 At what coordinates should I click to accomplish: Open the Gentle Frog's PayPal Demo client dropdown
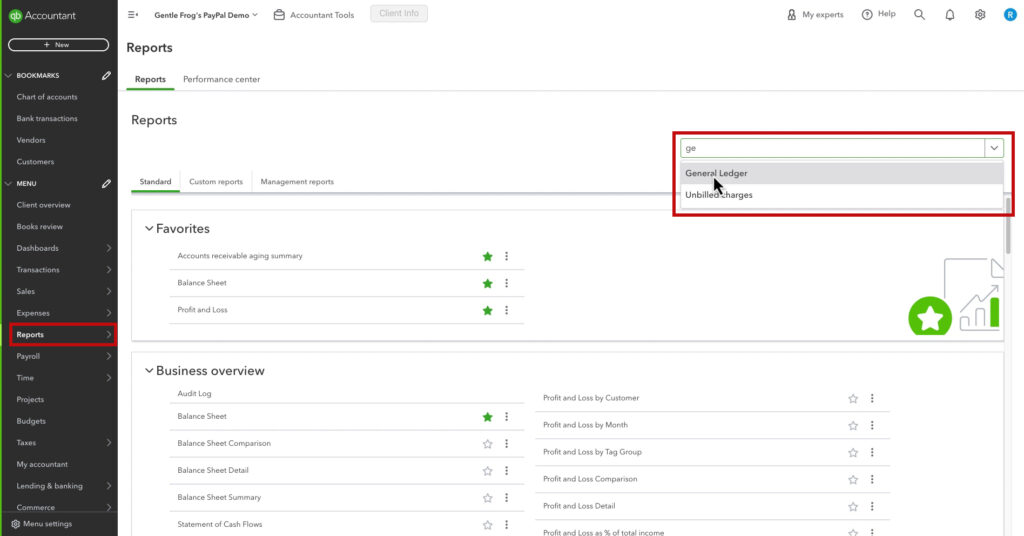(x=206, y=14)
